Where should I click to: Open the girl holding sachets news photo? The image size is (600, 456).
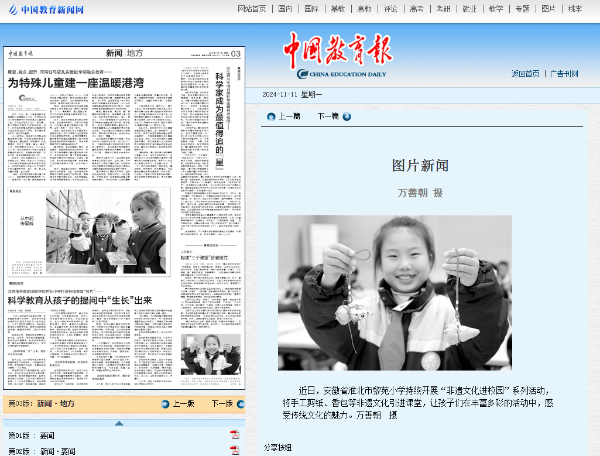pyautogui.click(x=395, y=293)
